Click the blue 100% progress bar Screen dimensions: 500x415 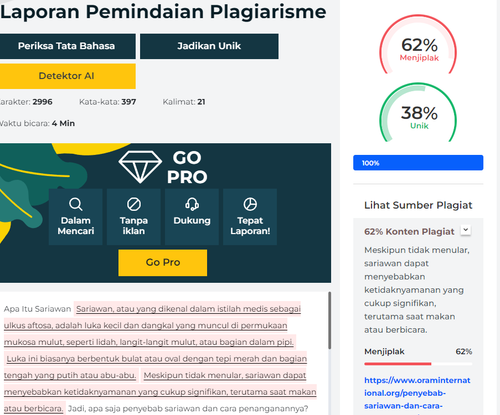point(418,163)
